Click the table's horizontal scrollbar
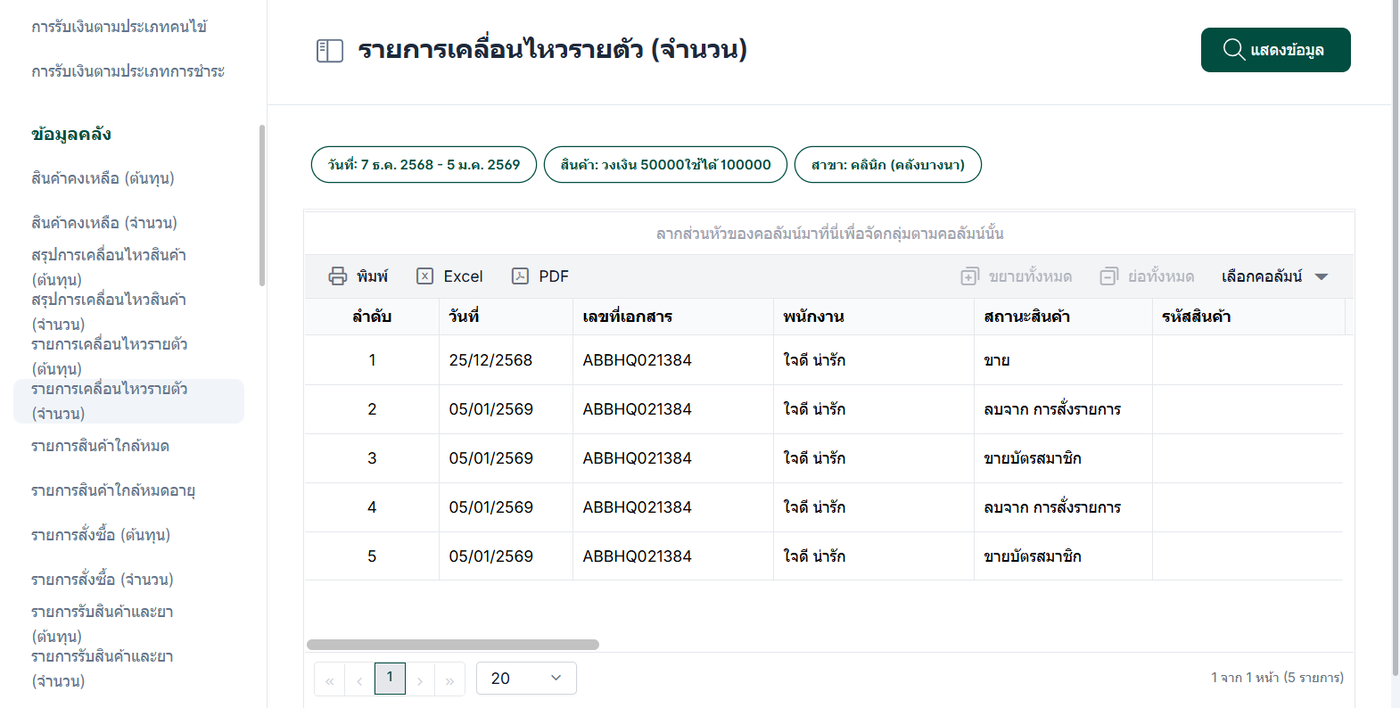 [x=452, y=645]
